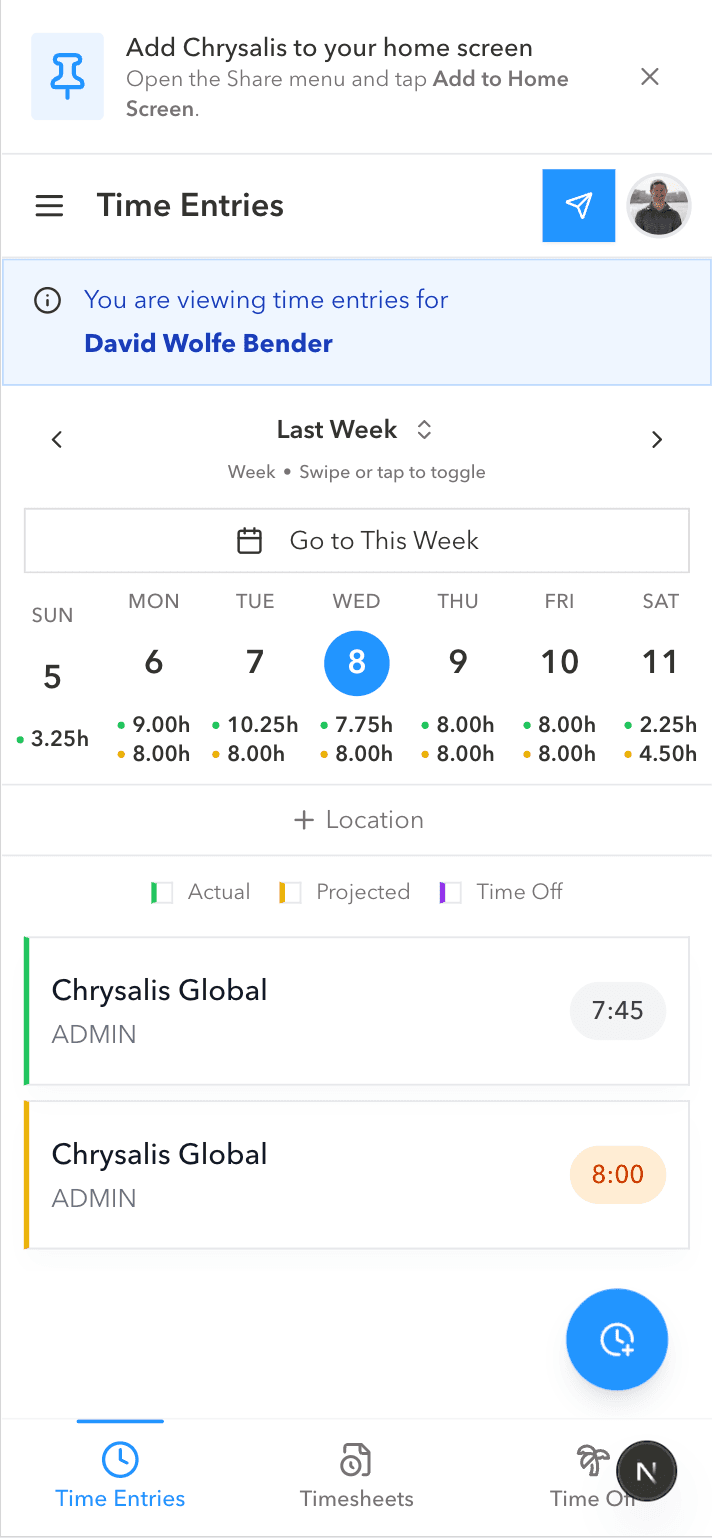
Task: Click the calendar icon in Go to This Week
Action: (x=250, y=540)
